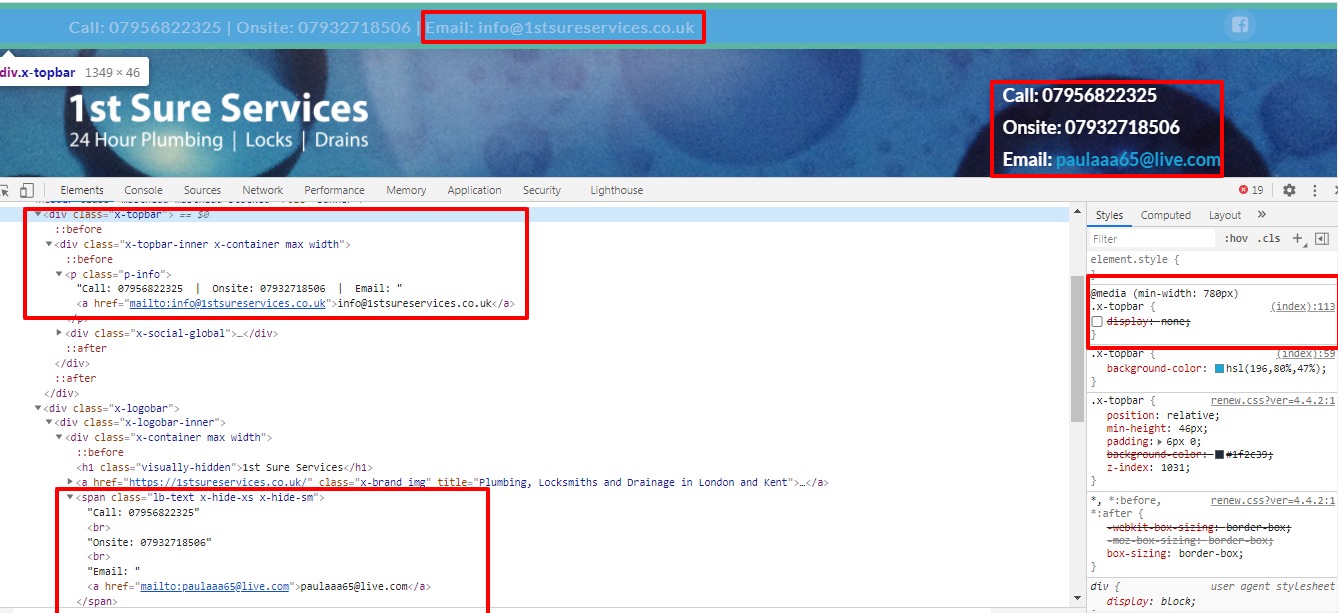Image resolution: width=1338 pixels, height=613 pixels.
Task: Click the box-sizing: border-box declaration
Action: point(1175,553)
